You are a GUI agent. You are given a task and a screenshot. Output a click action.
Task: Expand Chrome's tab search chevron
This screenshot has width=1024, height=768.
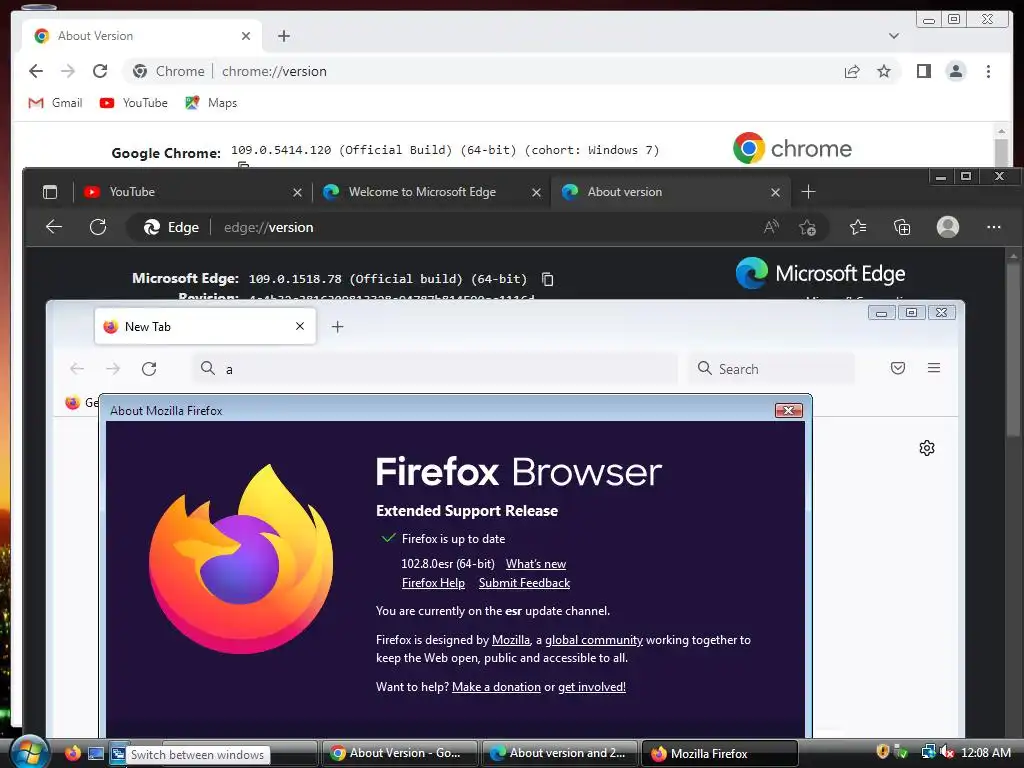click(x=893, y=36)
